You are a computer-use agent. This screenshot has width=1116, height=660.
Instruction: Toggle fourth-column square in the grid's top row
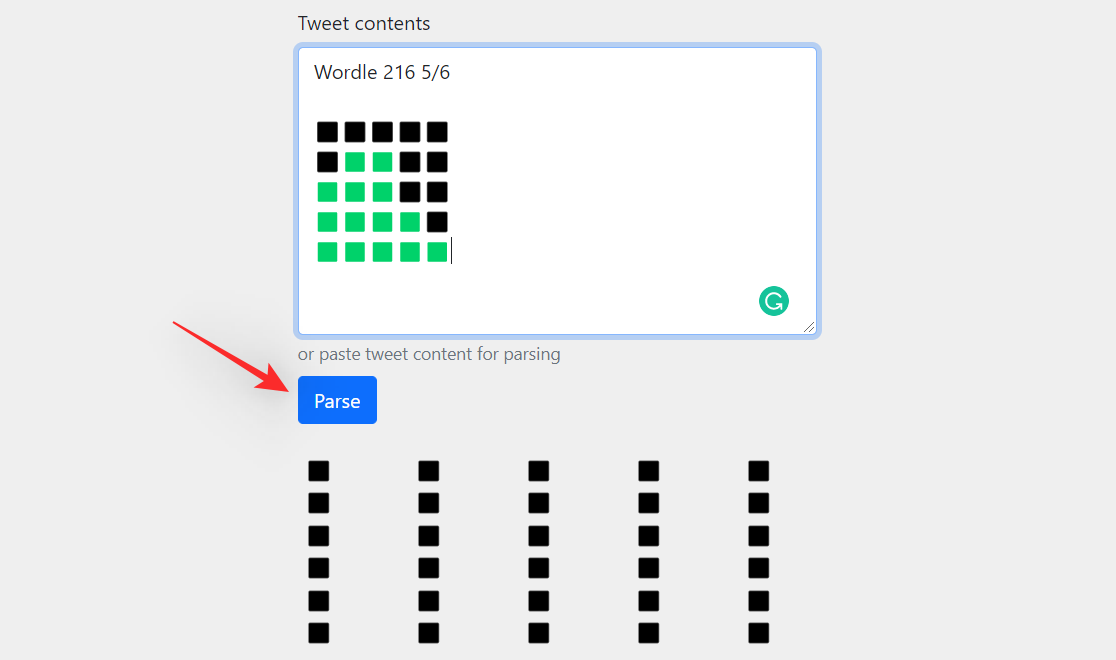click(649, 471)
